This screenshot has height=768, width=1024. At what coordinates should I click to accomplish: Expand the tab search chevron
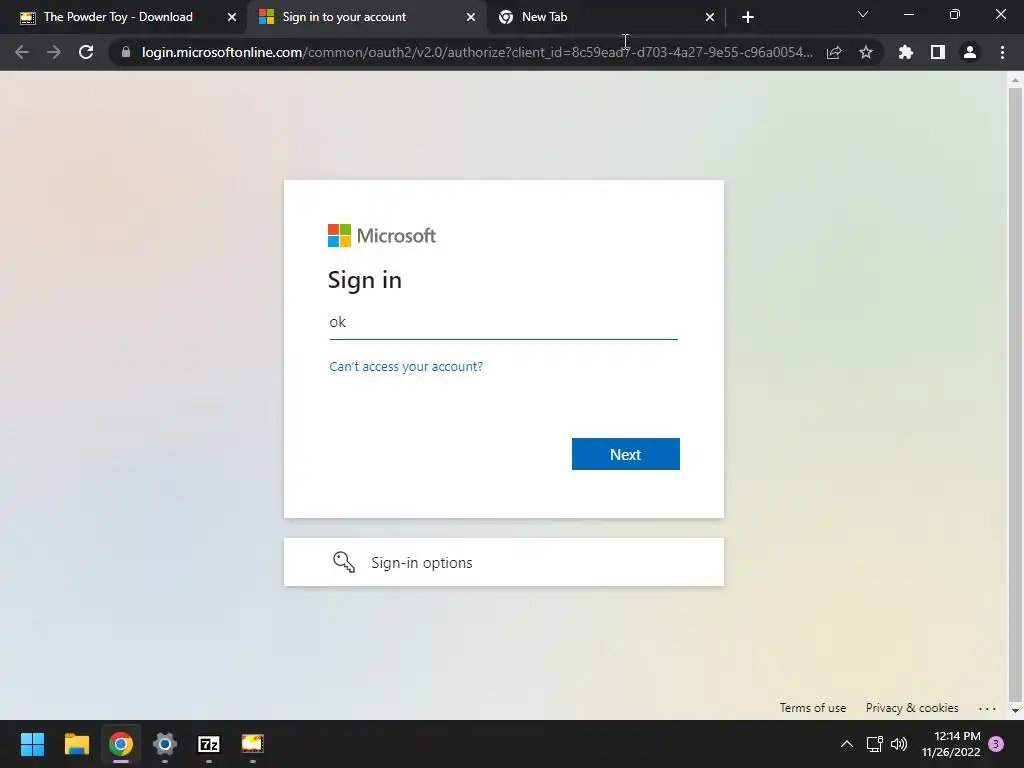(863, 14)
